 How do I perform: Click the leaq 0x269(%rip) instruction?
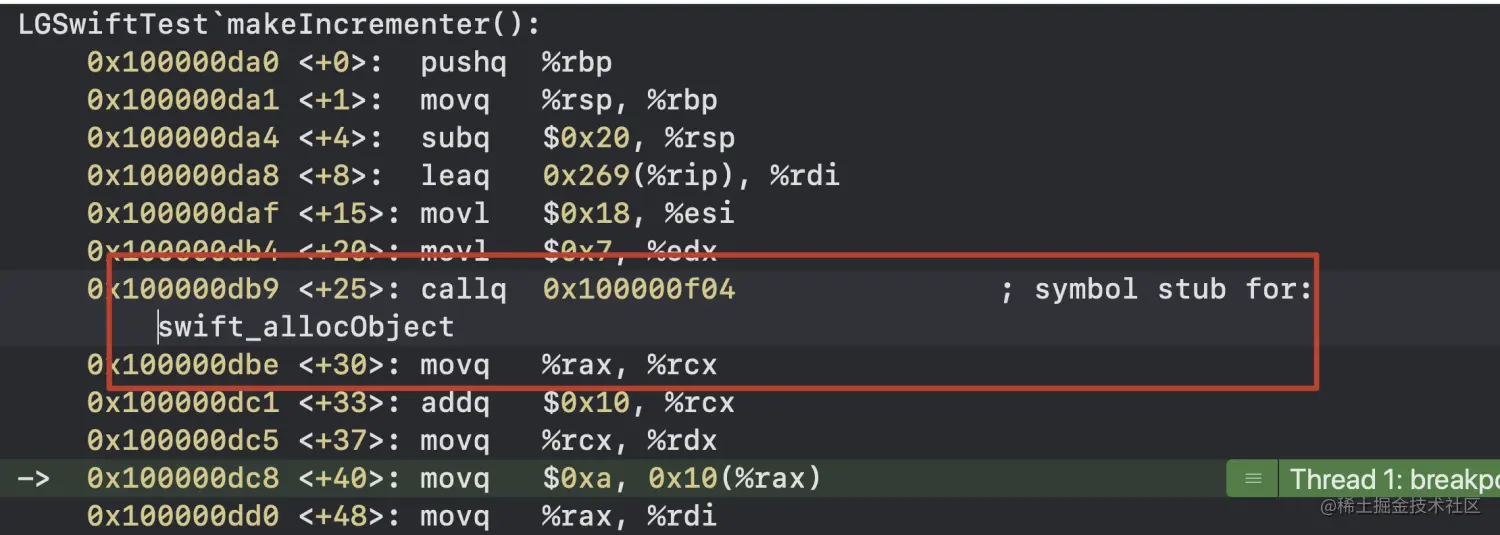click(630, 176)
